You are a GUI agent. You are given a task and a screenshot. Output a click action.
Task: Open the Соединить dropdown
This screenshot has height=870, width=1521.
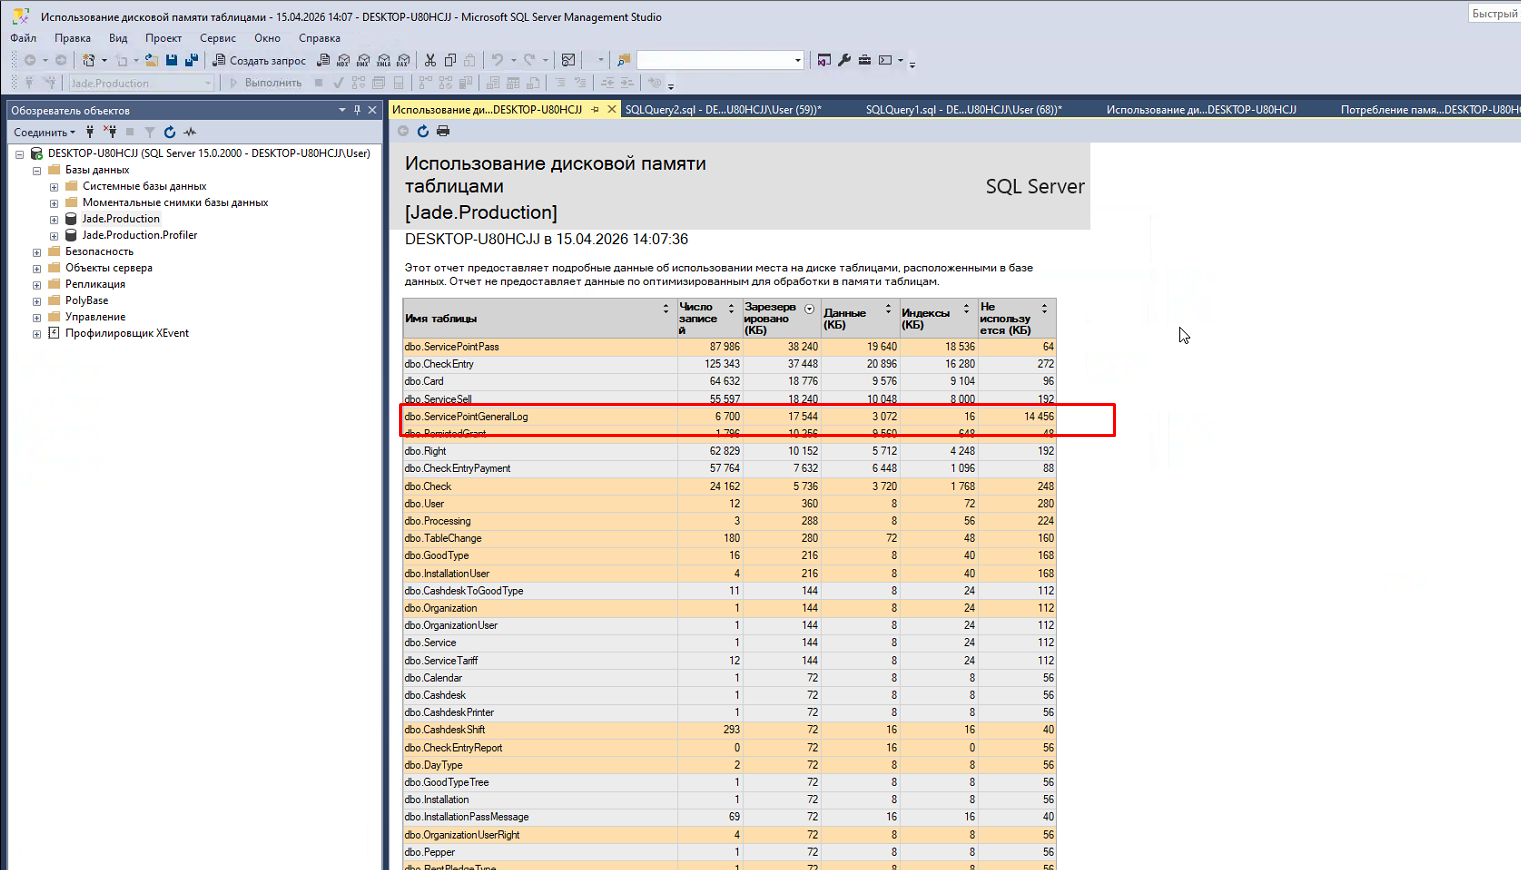point(44,132)
